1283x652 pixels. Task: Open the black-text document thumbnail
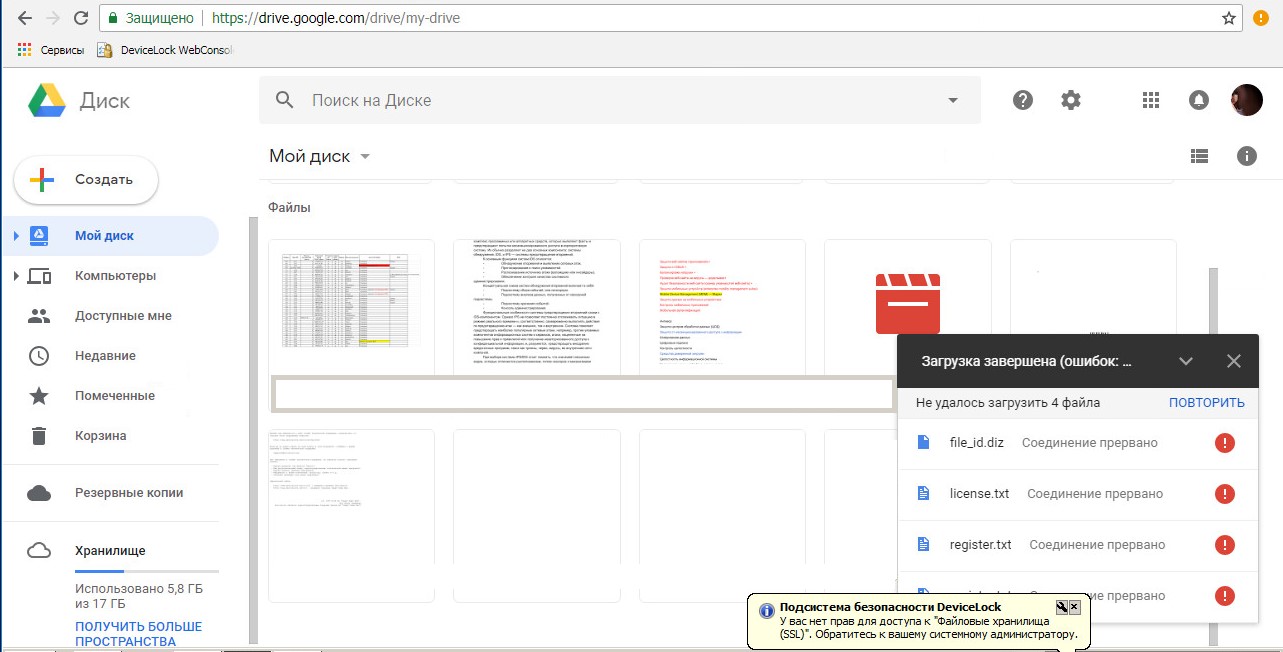tap(537, 306)
